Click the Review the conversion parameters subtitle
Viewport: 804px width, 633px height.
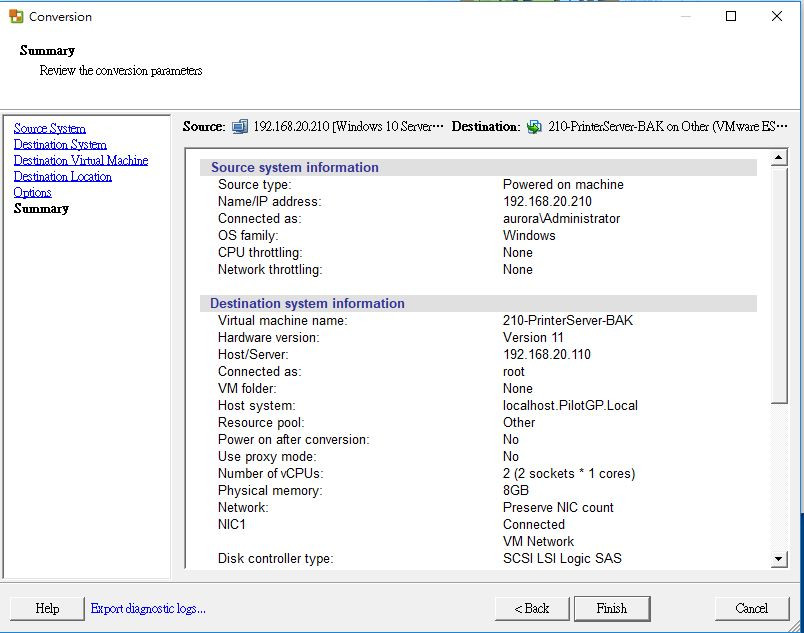[121, 70]
